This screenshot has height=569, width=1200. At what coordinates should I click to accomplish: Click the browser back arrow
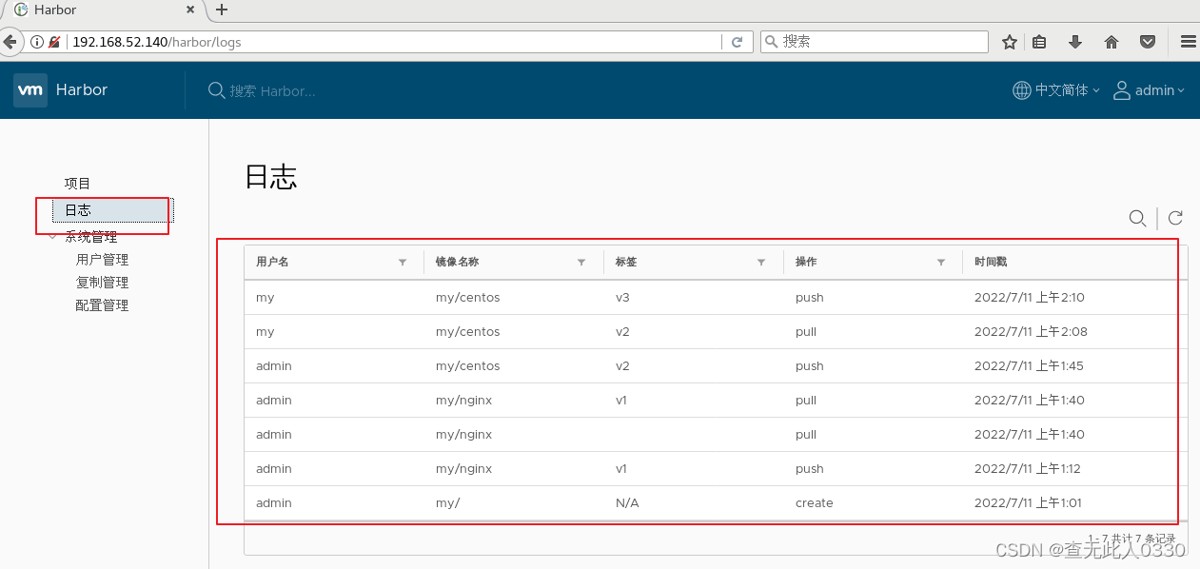(11, 42)
